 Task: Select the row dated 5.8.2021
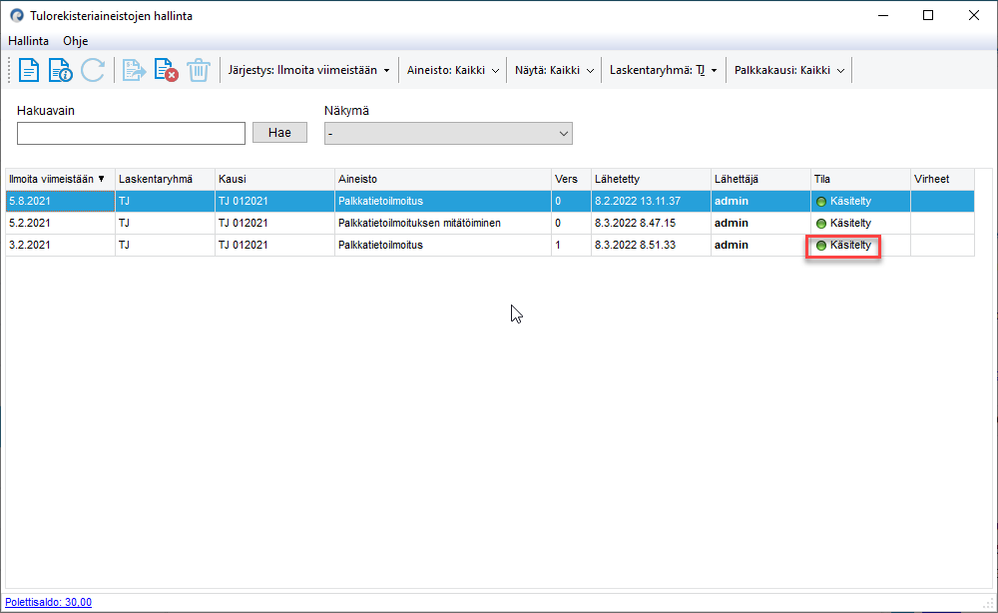[x=490, y=201]
